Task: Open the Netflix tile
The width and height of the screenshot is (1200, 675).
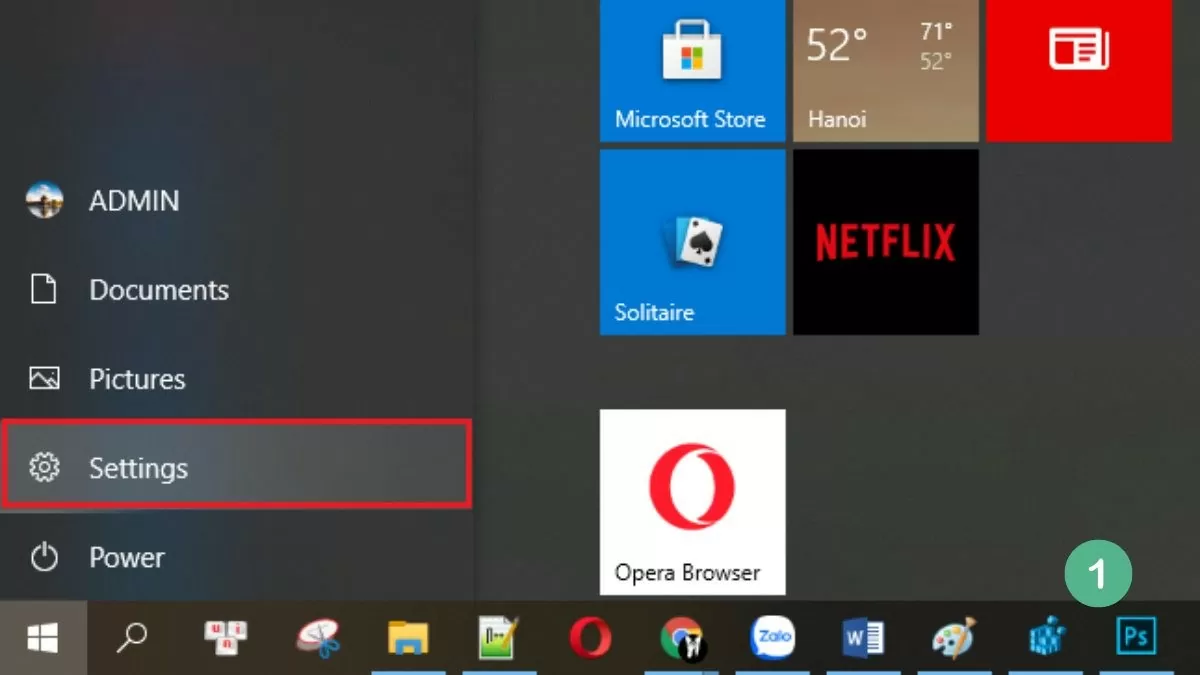Action: tap(884, 242)
